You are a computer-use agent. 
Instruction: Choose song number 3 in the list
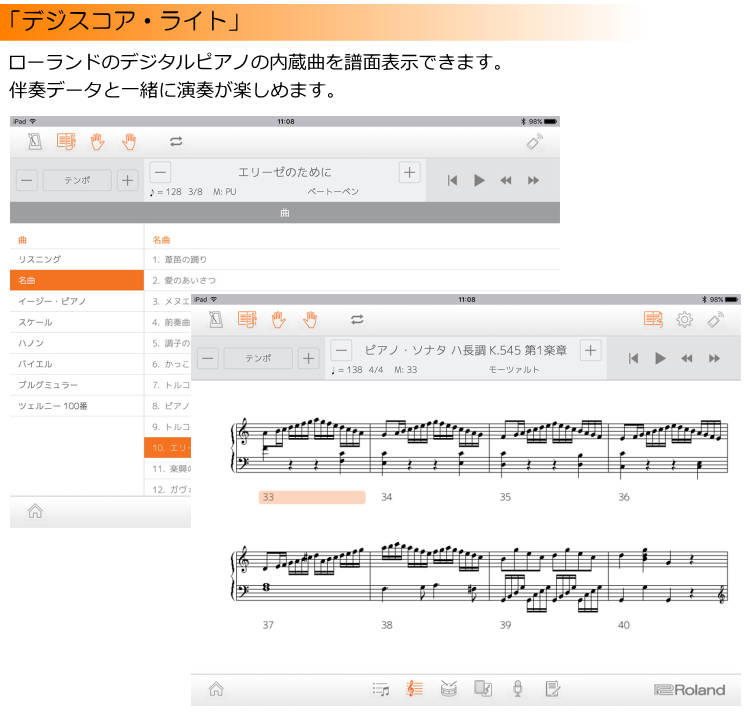point(168,301)
